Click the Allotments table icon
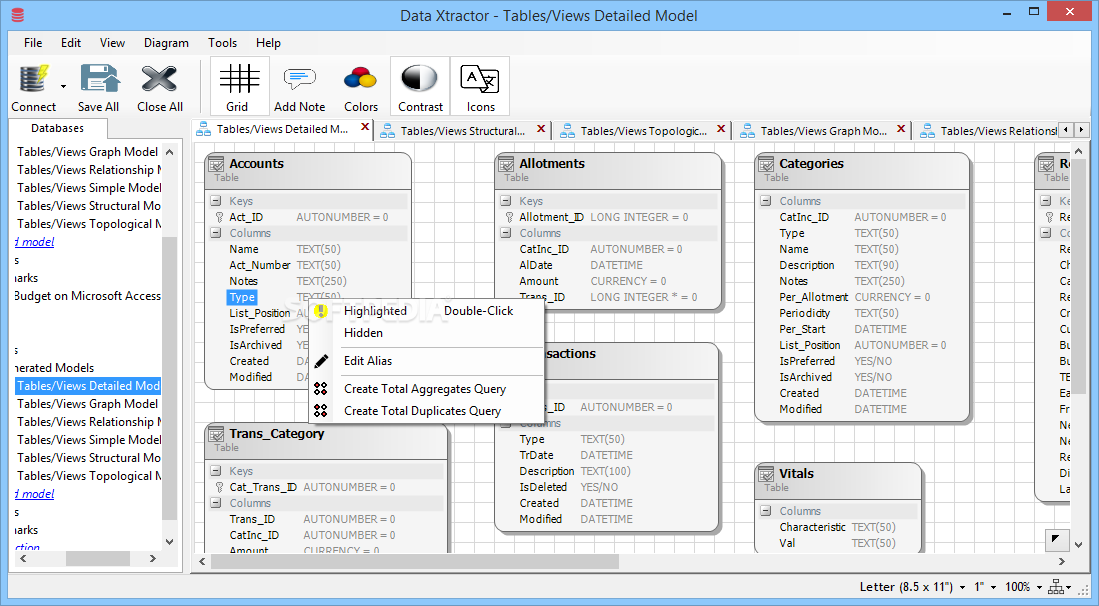1099x606 pixels. pos(506,164)
